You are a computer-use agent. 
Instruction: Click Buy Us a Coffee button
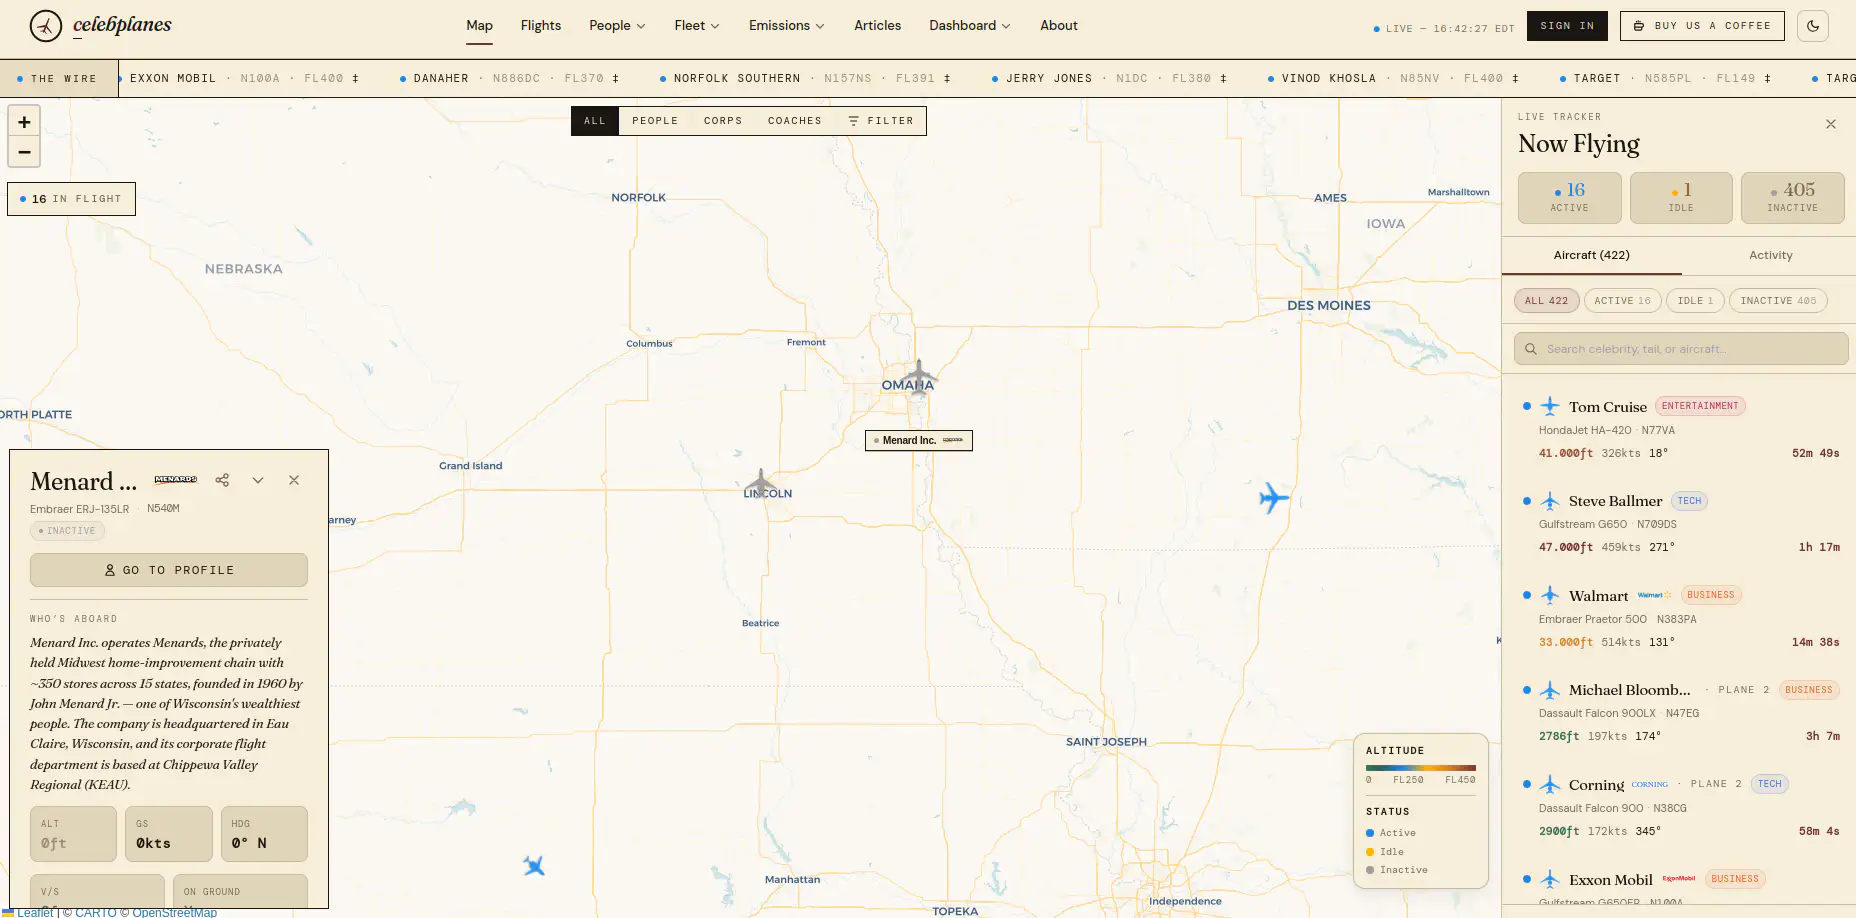(1702, 26)
